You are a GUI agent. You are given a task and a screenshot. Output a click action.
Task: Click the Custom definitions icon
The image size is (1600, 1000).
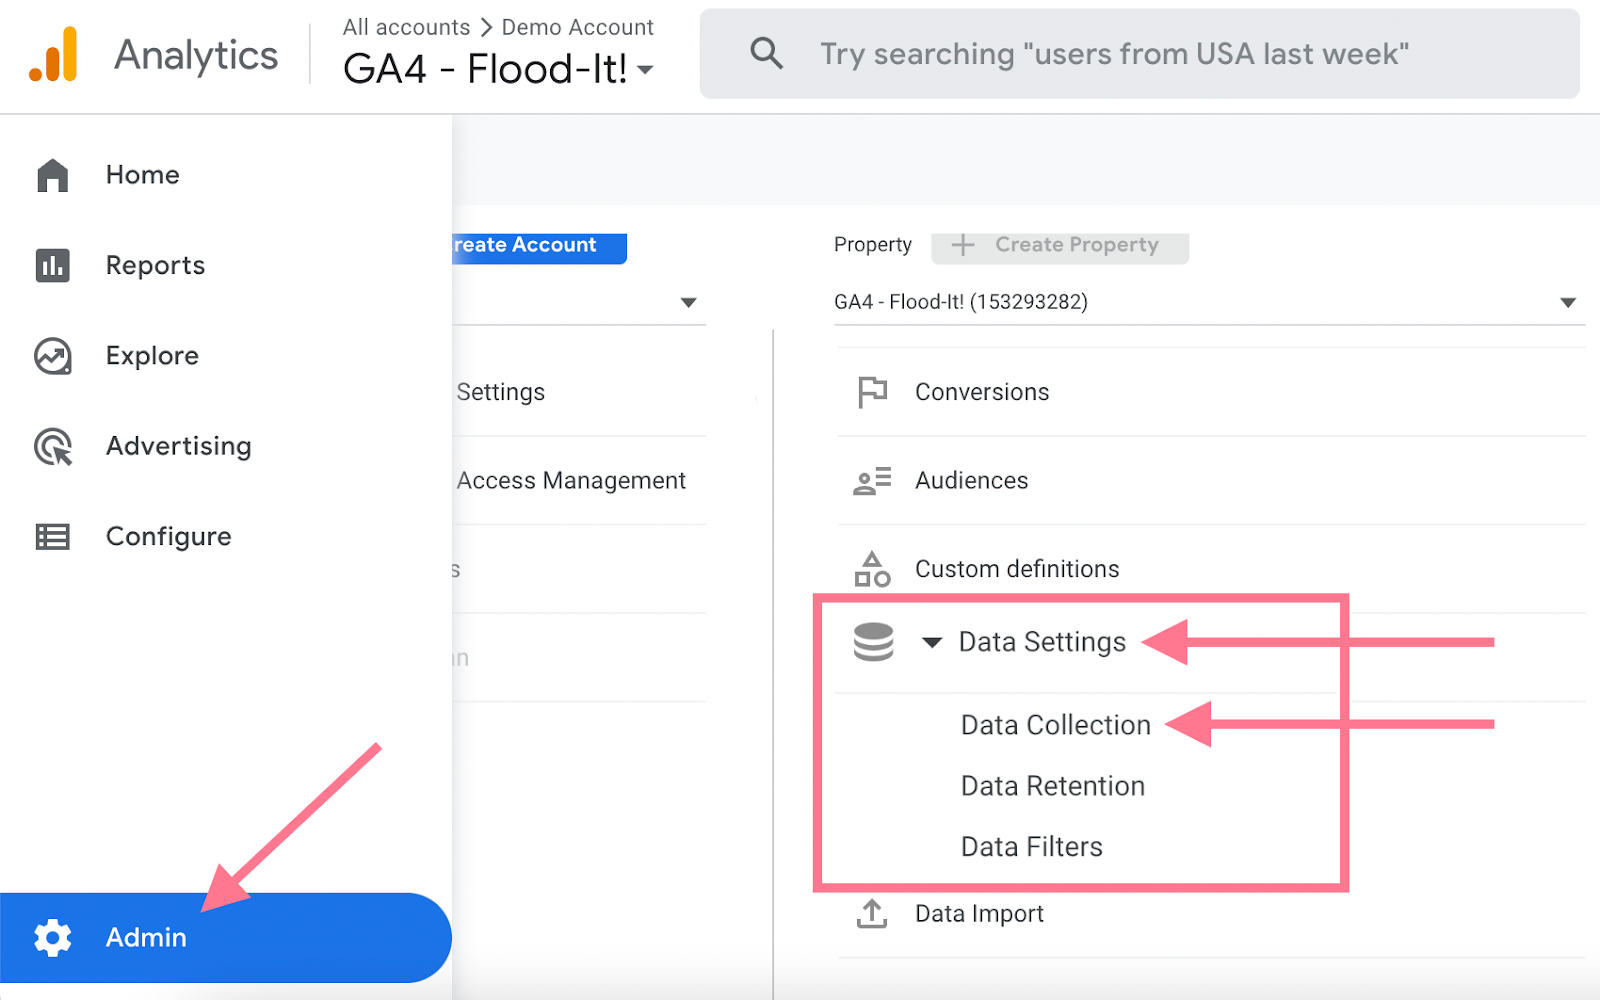point(871,568)
